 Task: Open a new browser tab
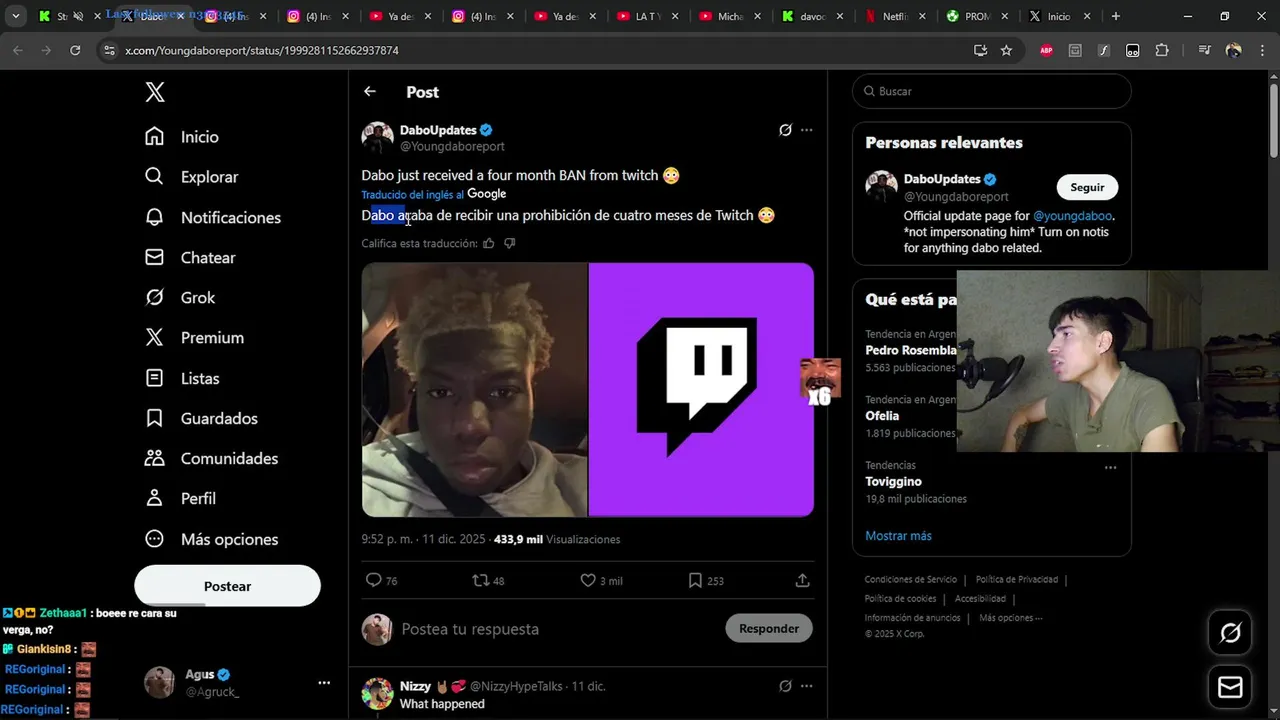[x=1115, y=16]
